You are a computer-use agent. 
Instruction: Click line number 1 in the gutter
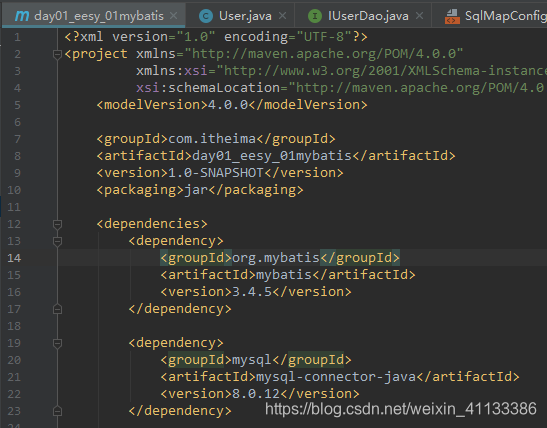pyautogui.click(x=17, y=37)
